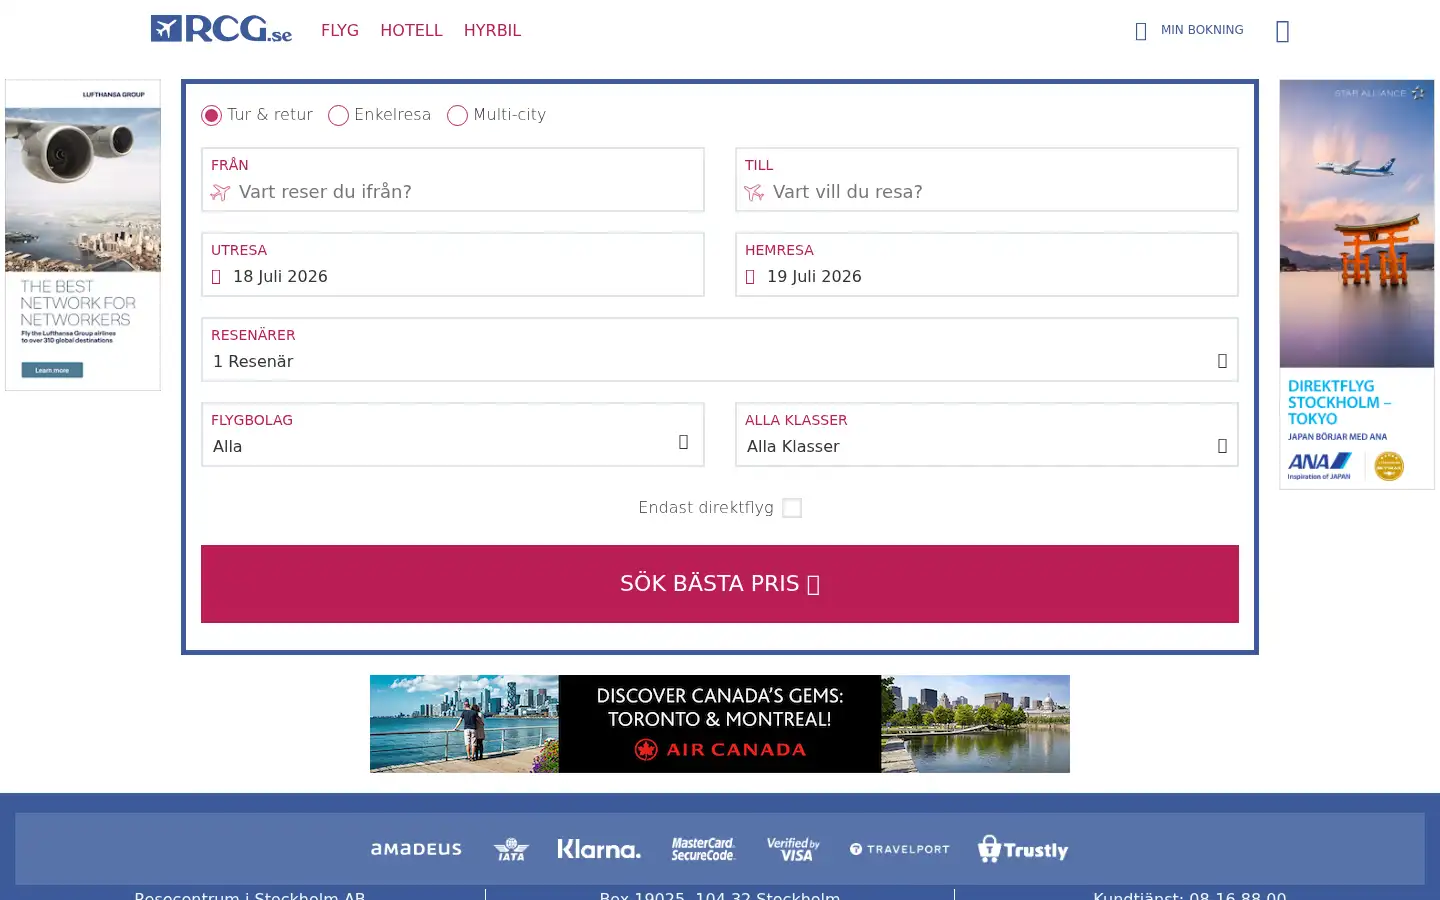Image resolution: width=1440 pixels, height=900 pixels.
Task: Click Resecentrum i Stockholm AB text
Action: [250, 895]
